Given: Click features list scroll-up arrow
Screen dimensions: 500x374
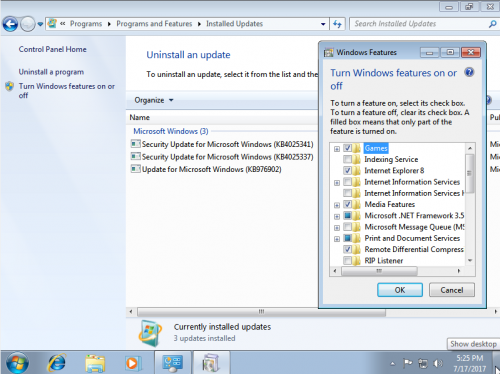Looking at the screenshot, I should pyautogui.click(x=470, y=148).
